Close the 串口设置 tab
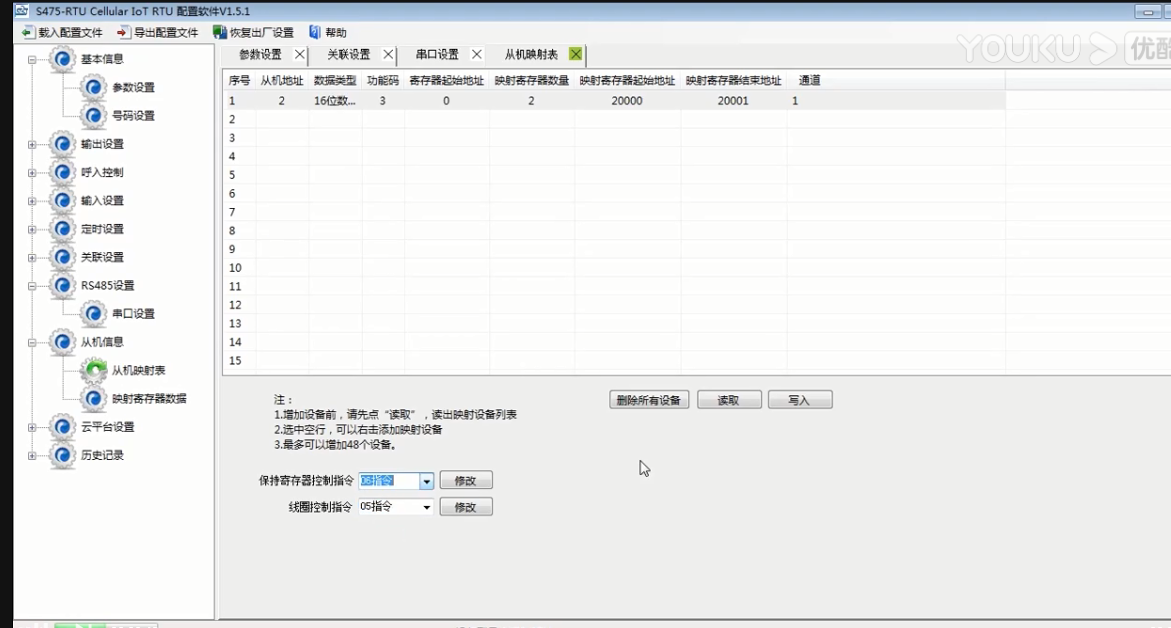 (x=476, y=54)
